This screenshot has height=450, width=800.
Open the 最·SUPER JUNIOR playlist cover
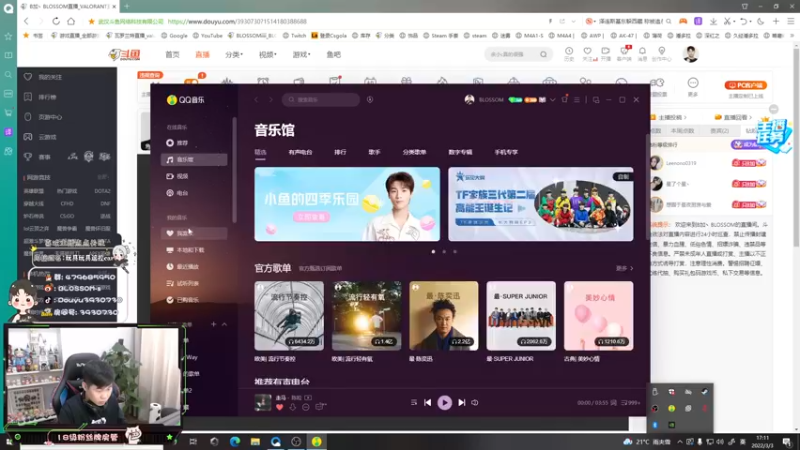[521, 316]
